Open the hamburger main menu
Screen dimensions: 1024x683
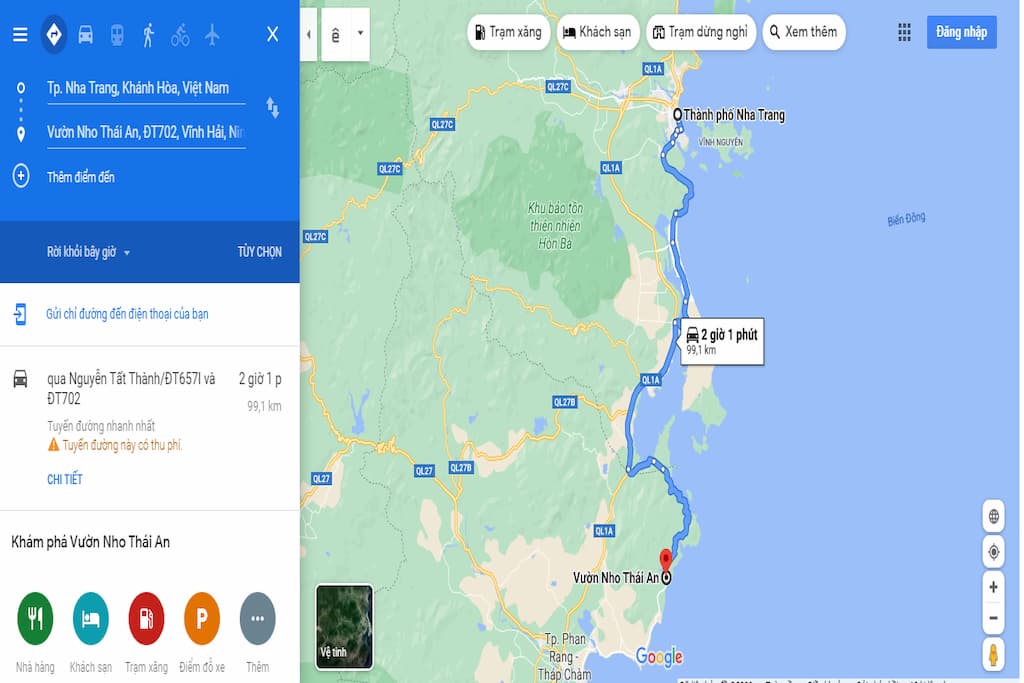click(20, 34)
